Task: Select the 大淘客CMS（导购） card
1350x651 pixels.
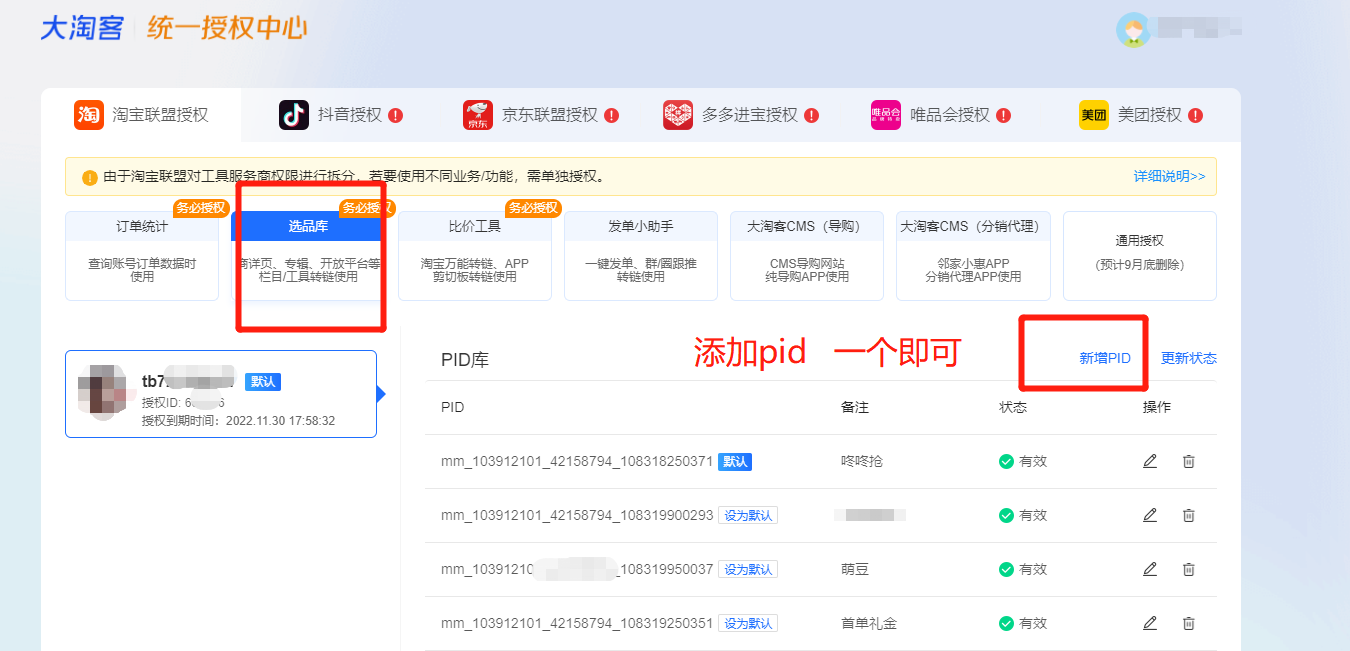Action: click(x=807, y=256)
